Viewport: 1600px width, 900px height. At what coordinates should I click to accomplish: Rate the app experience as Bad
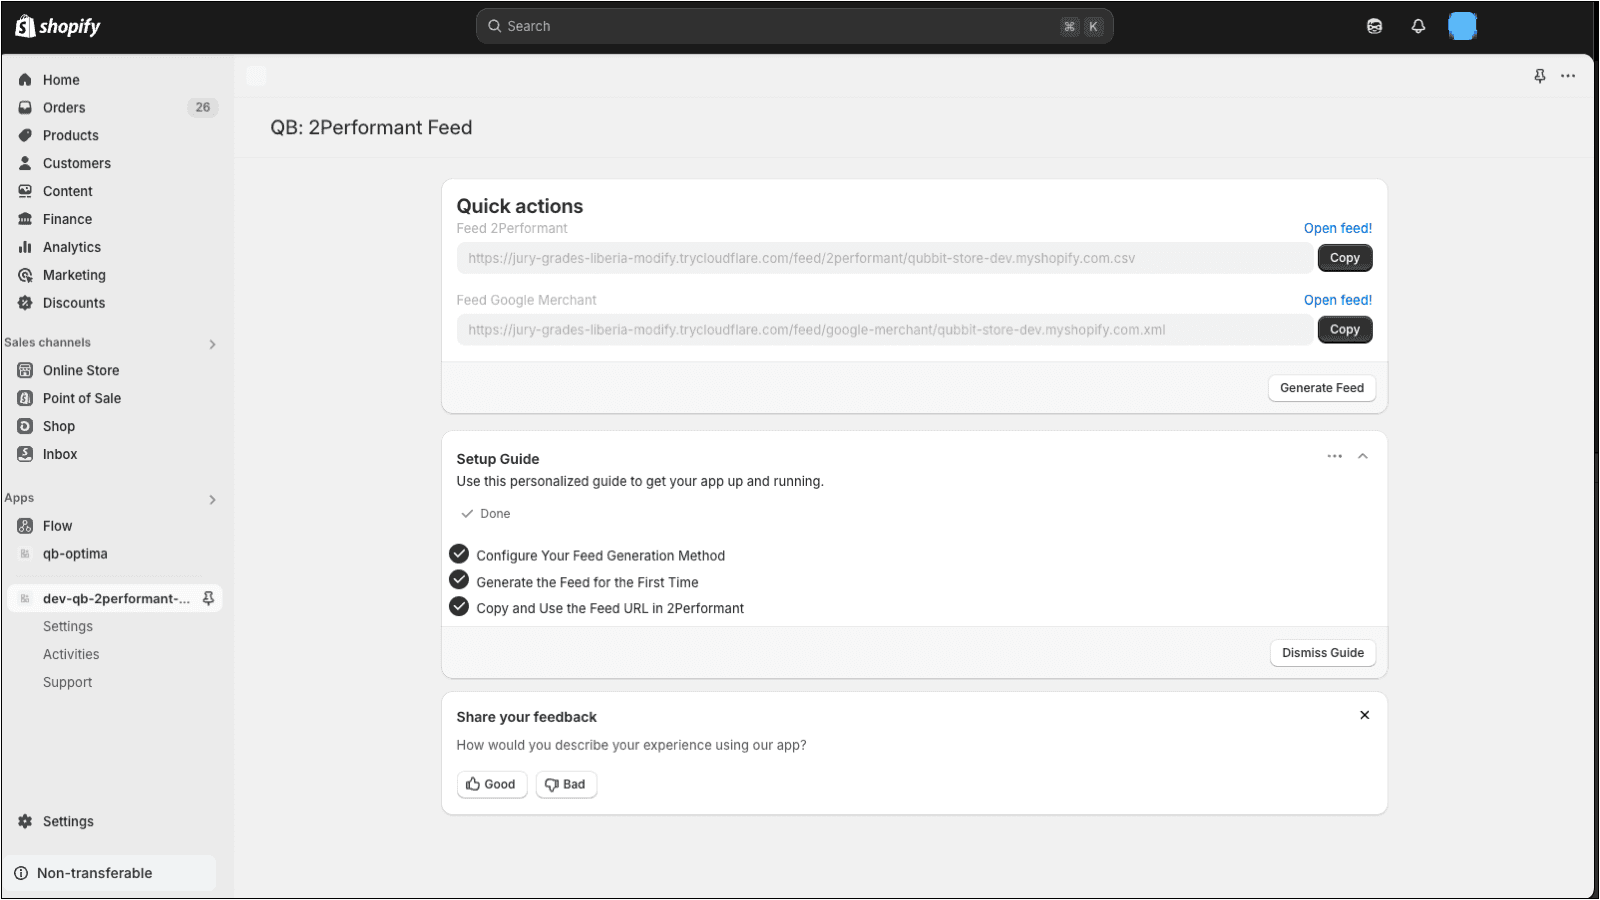pos(566,784)
